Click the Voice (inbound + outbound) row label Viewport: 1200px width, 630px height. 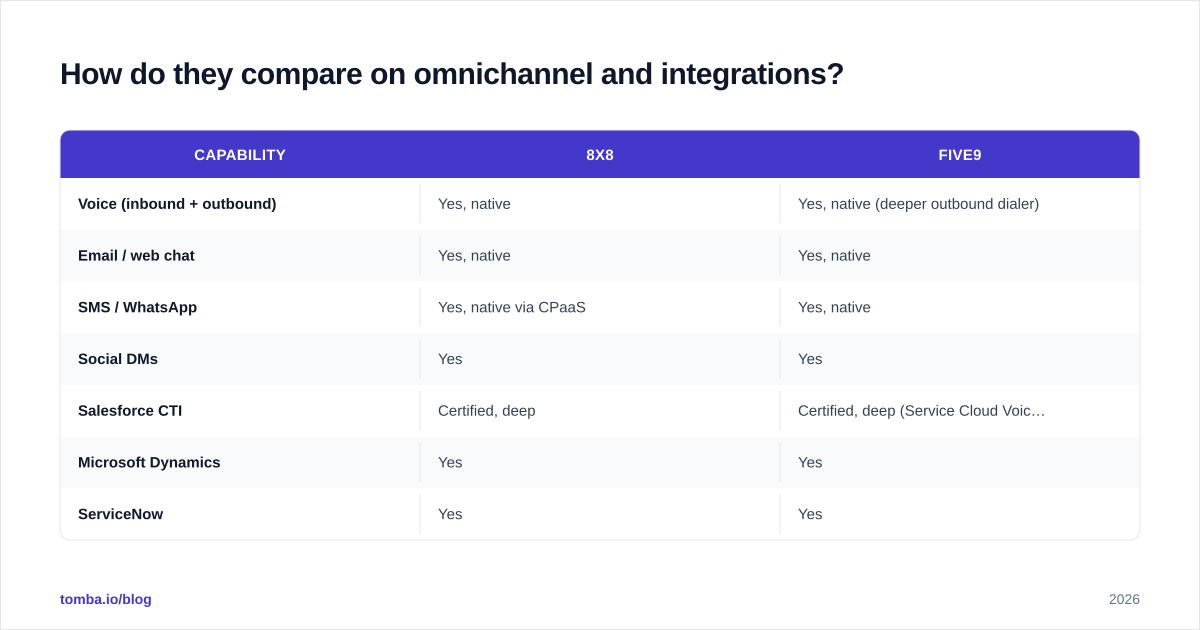[x=177, y=204]
